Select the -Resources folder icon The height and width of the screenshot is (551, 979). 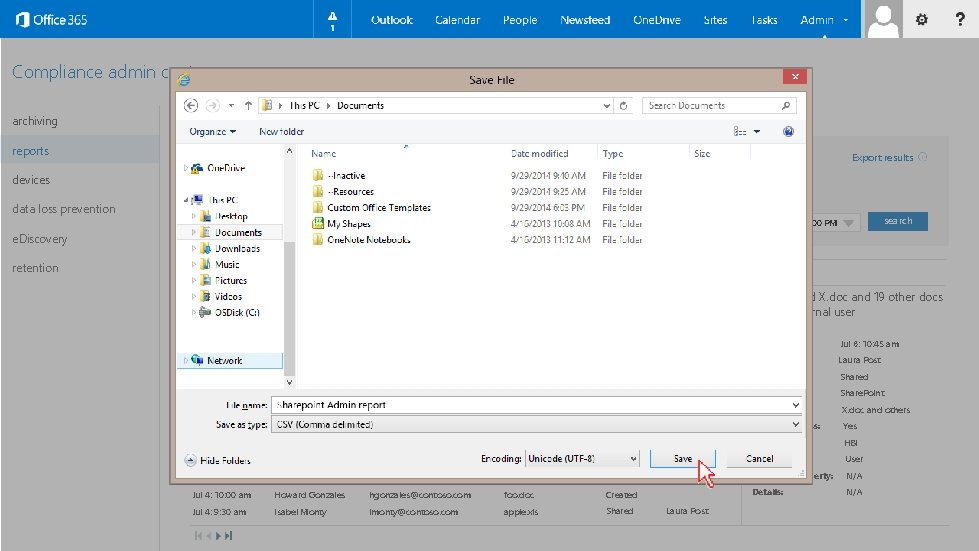tap(318, 191)
